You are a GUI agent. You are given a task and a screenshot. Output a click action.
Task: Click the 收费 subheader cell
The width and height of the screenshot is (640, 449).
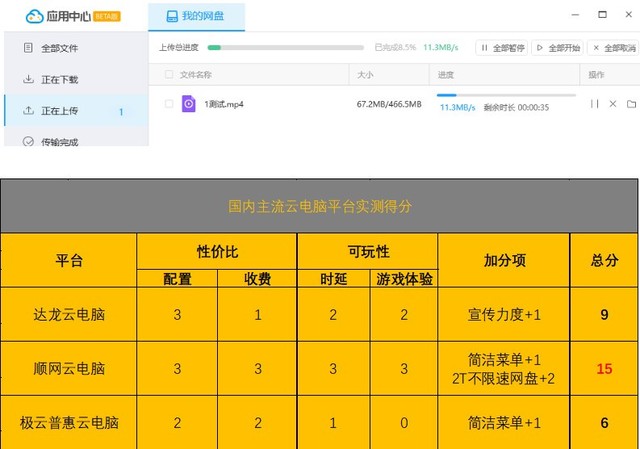point(257,279)
